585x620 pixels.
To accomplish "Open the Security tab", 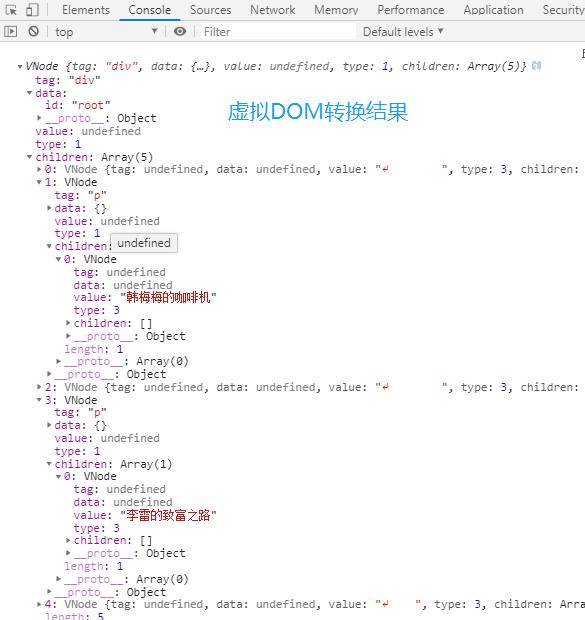I will click(x=564, y=10).
